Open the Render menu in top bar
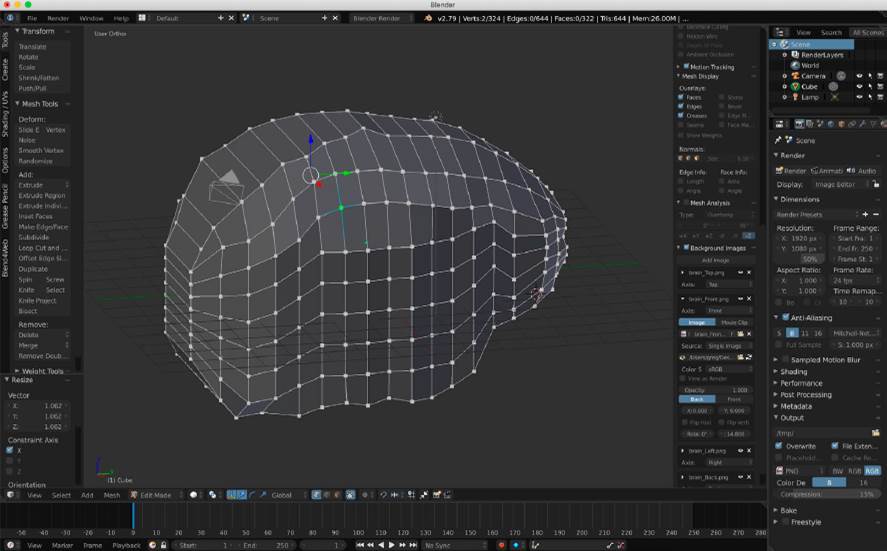Screen dimensions: 887x551 click(x=58, y=18)
